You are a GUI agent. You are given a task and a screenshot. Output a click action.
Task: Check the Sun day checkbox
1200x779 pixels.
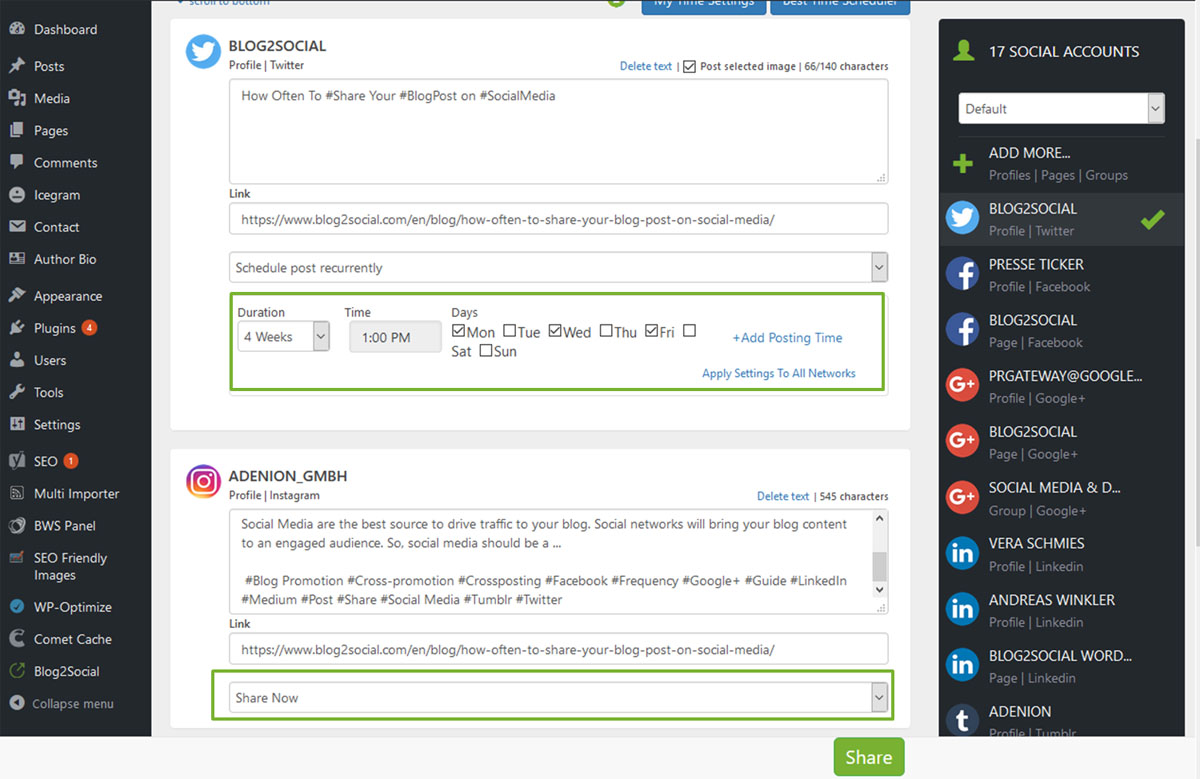pyautogui.click(x=486, y=351)
